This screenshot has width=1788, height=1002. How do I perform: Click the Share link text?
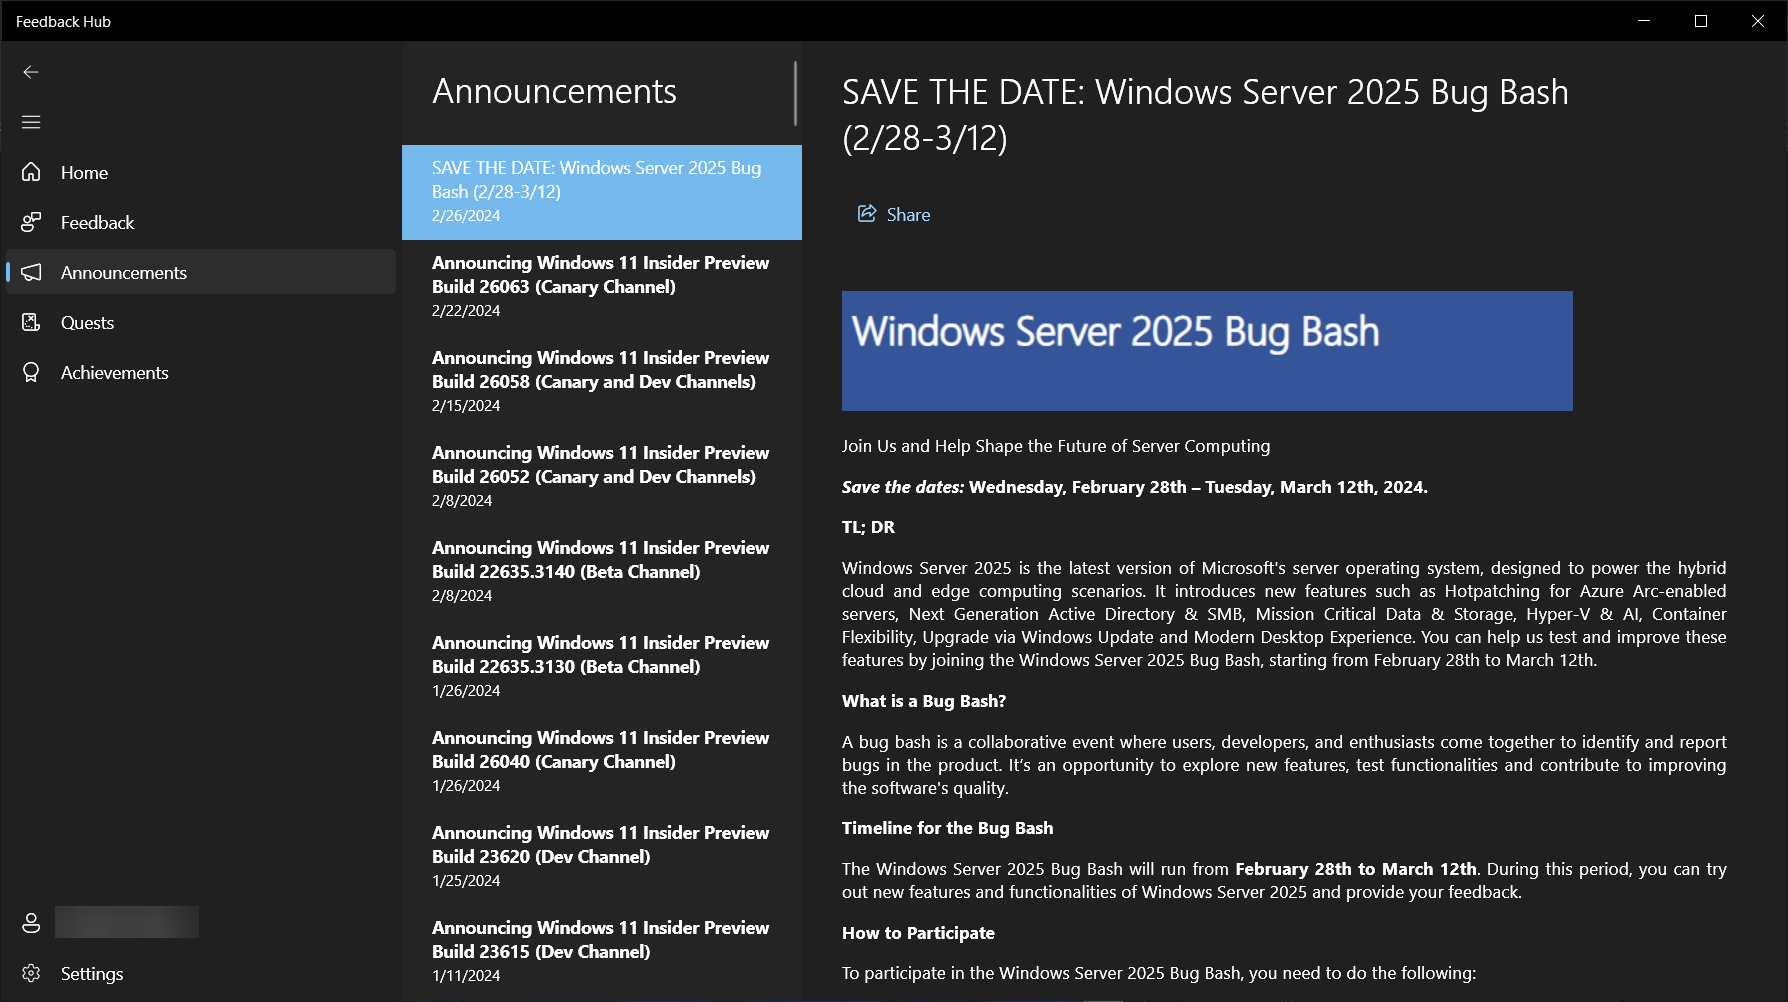pyautogui.click(x=908, y=215)
